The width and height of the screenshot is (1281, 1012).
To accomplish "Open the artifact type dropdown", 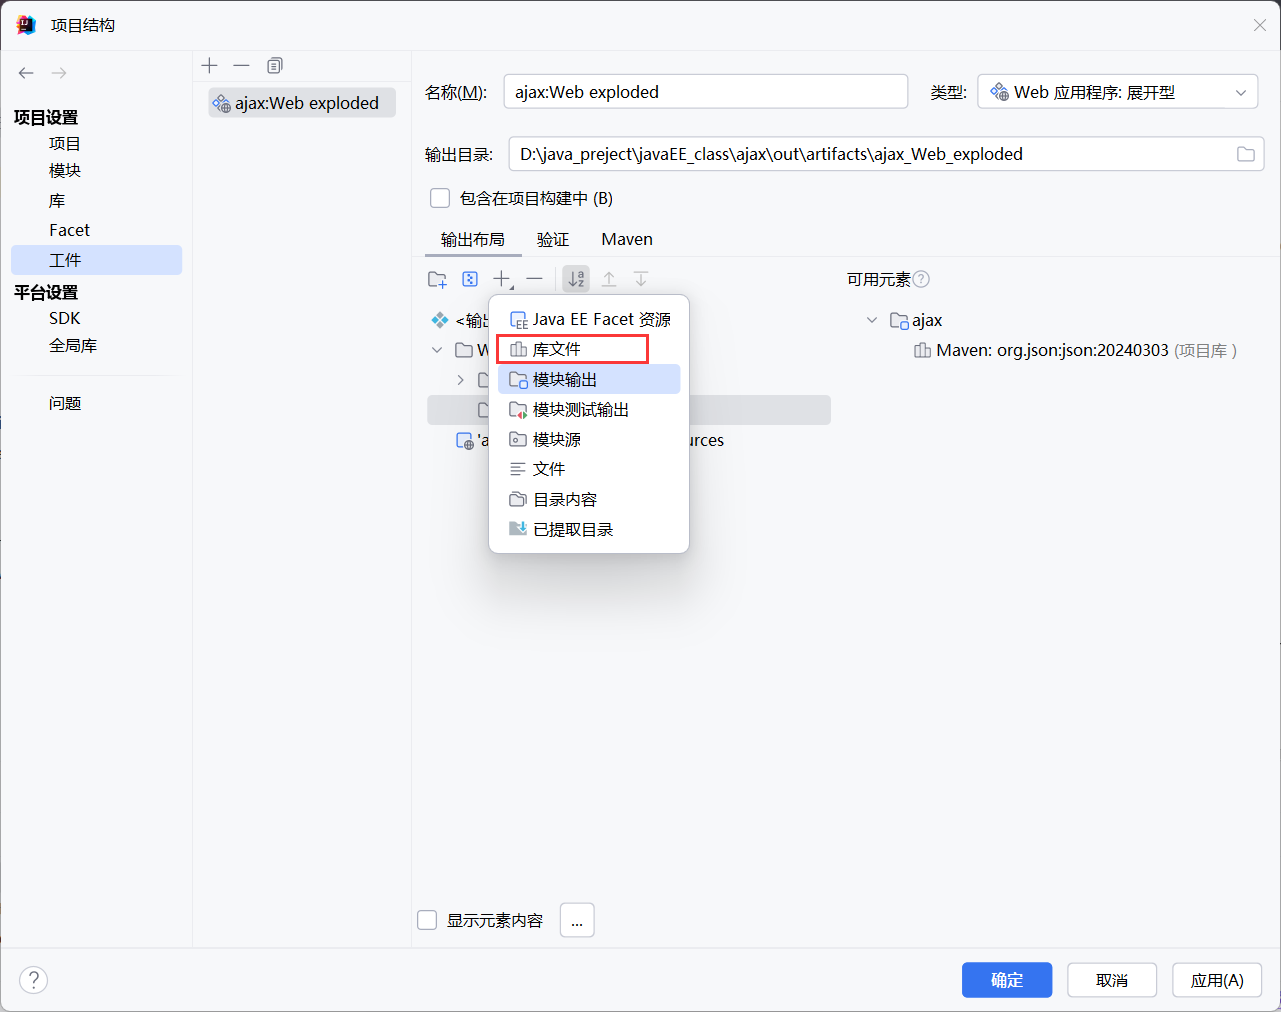I will pyautogui.click(x=1118, y=92).
